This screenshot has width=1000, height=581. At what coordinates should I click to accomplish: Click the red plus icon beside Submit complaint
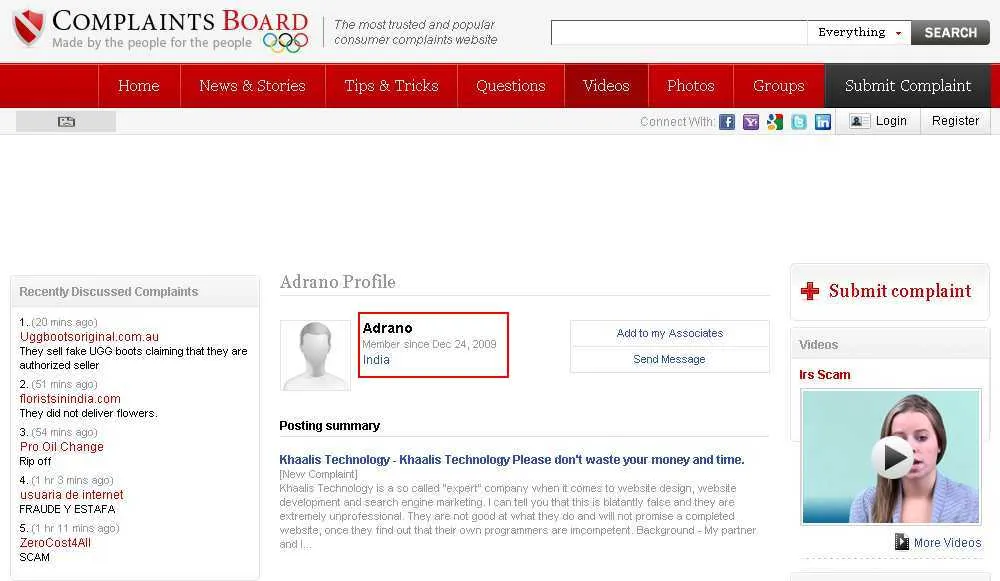tap(810, 291)
